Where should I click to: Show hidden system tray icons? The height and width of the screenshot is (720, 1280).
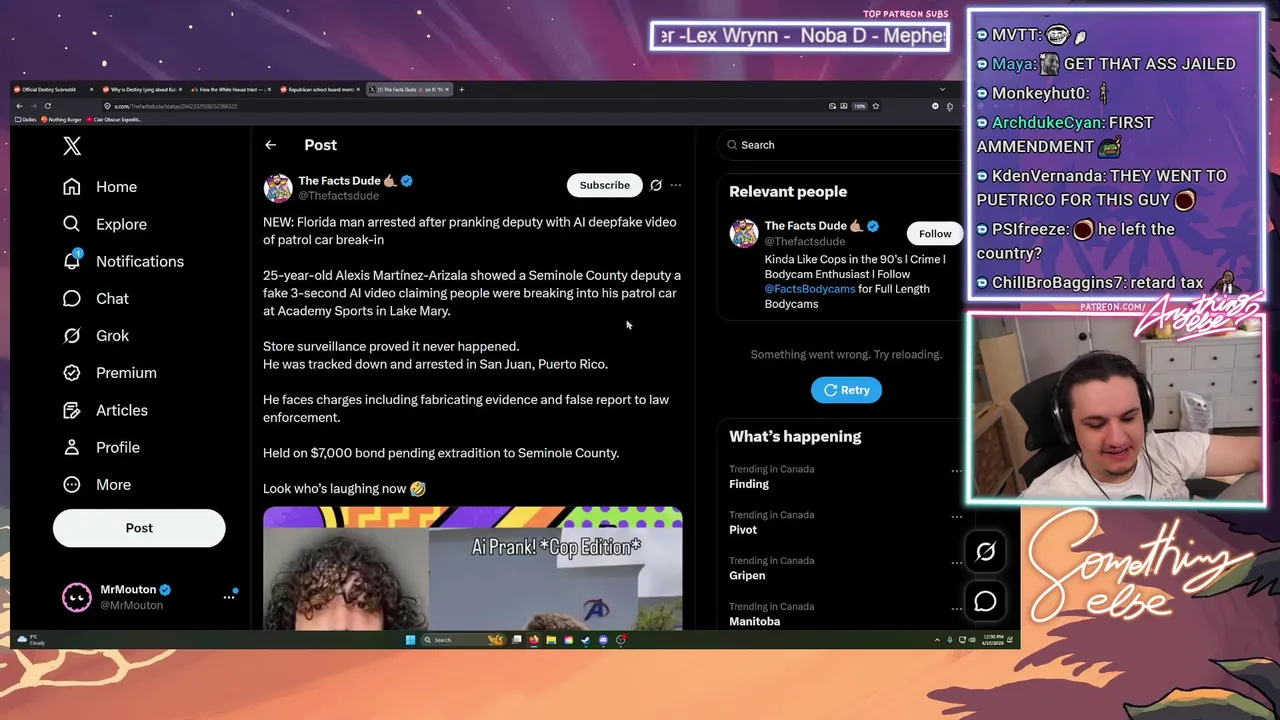coord(937,640)
